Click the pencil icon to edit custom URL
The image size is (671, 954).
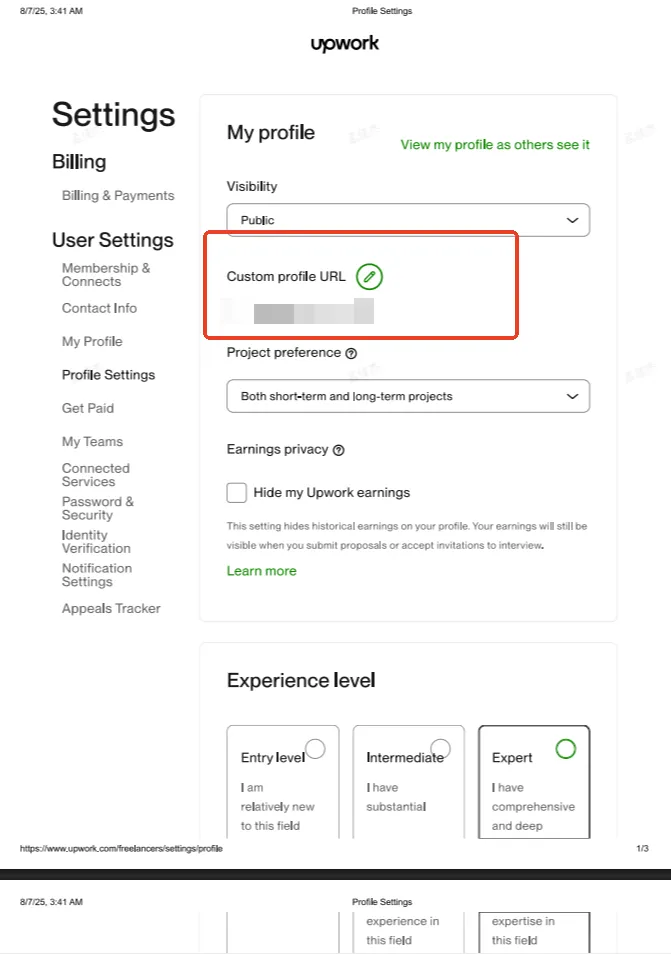click(369, 276)
